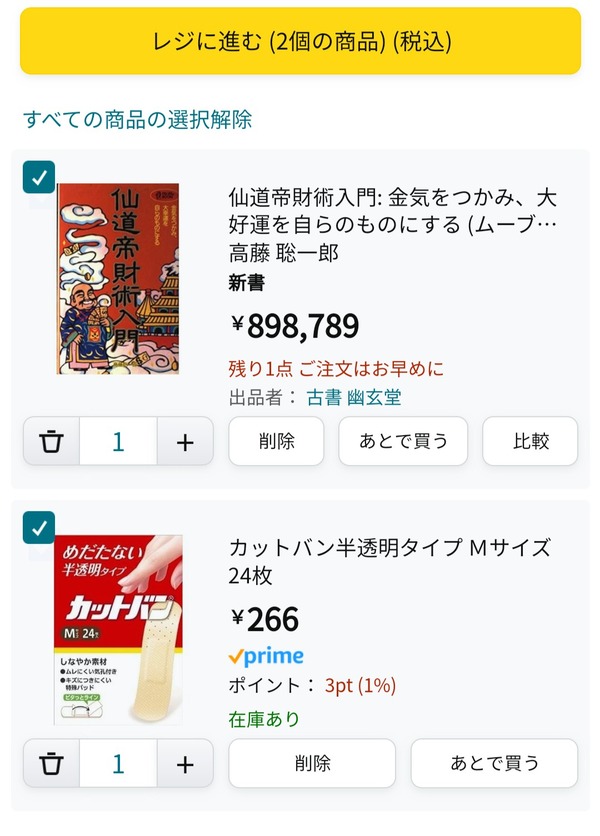Open the 仙道帝財術入門 book cover thumbnail
Viewport: 600px width, 836px height.
coord(118,279)
